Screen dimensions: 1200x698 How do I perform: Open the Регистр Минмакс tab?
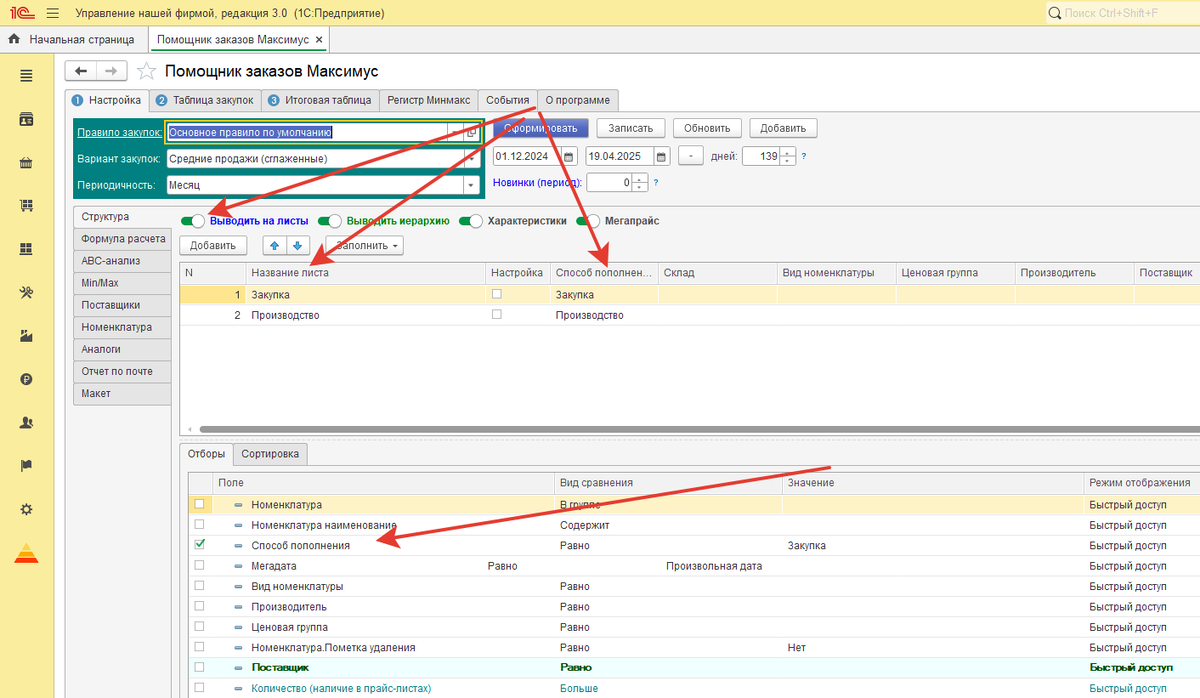428,100
